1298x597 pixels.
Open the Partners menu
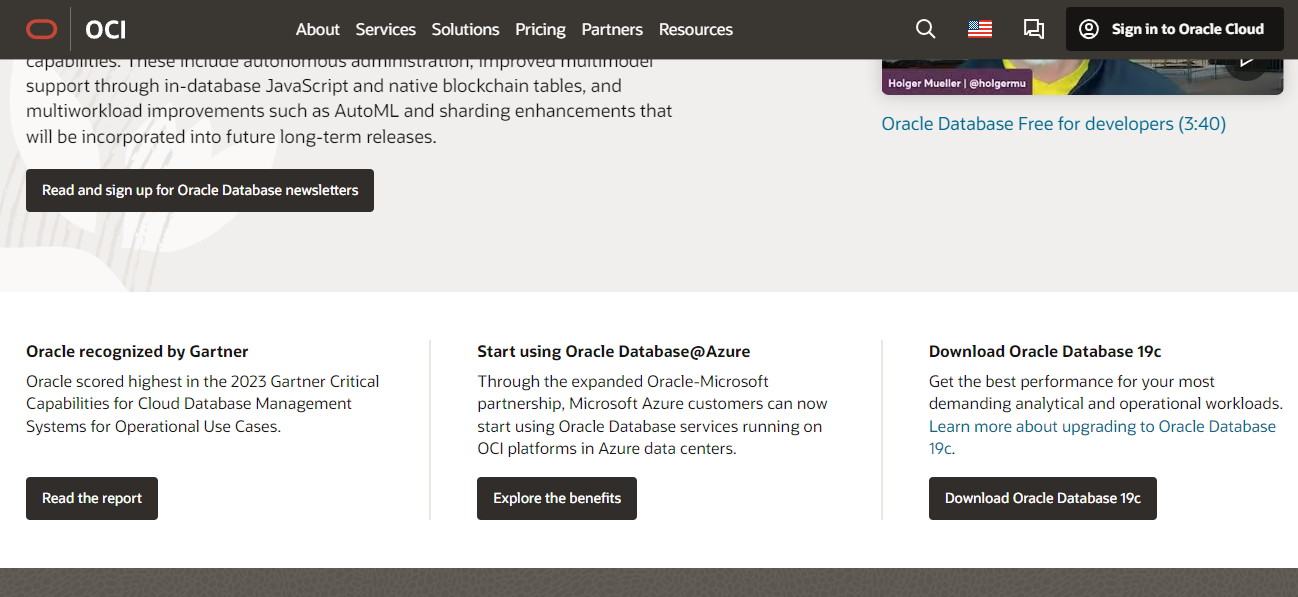click(612, 29)
